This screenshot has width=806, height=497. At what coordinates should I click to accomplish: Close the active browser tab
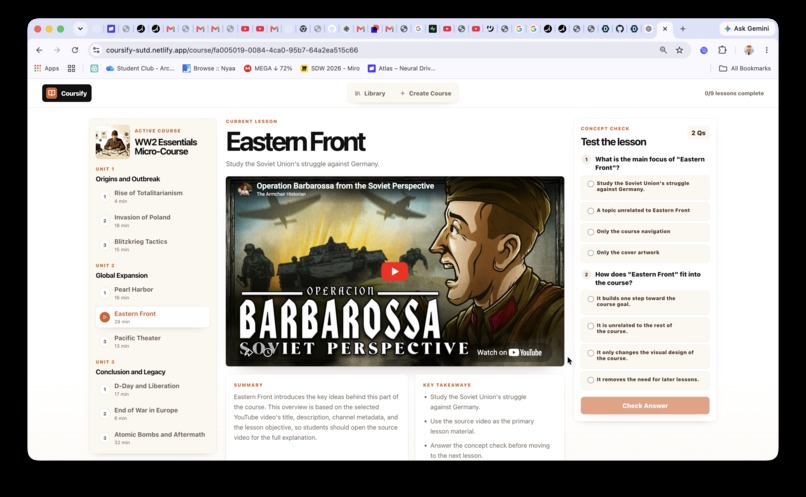click(x=665, y=29)
